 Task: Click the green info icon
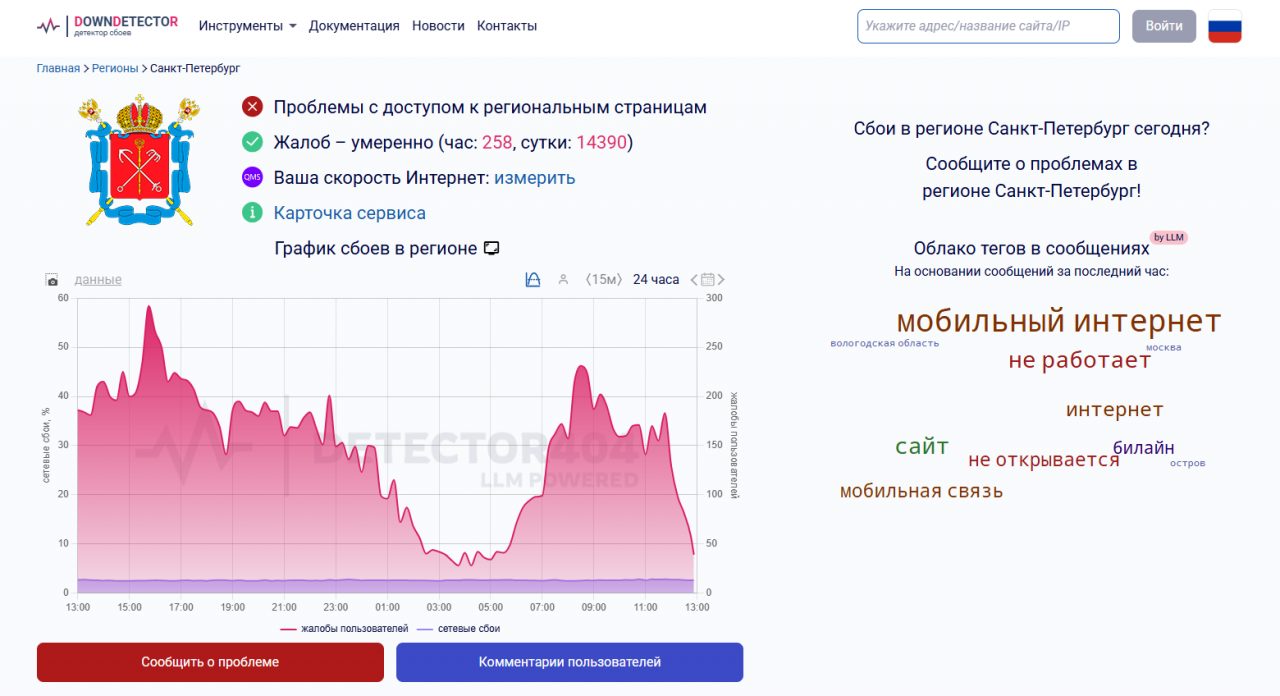[x=252, y=213]
